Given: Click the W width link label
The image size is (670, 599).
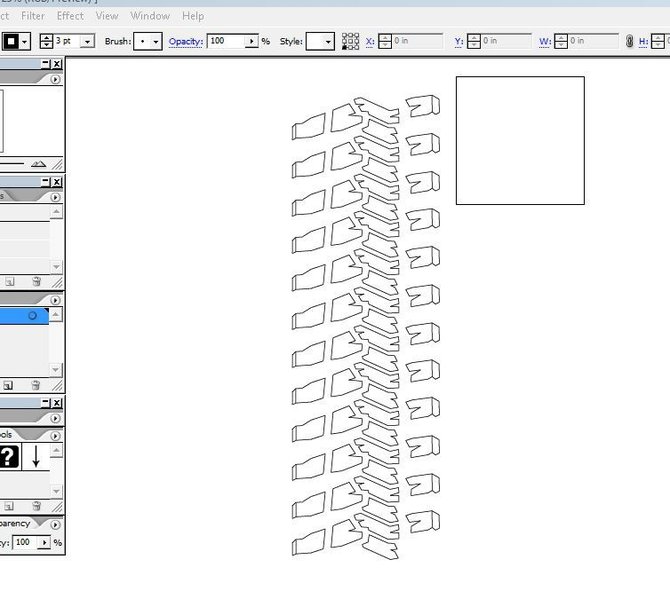Looking at the screenshot, I should [x=545, y=41].
